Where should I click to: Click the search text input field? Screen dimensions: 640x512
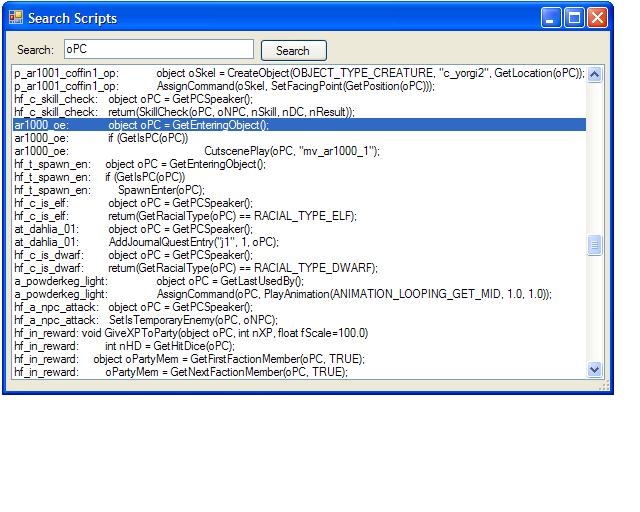coord(158,49)
